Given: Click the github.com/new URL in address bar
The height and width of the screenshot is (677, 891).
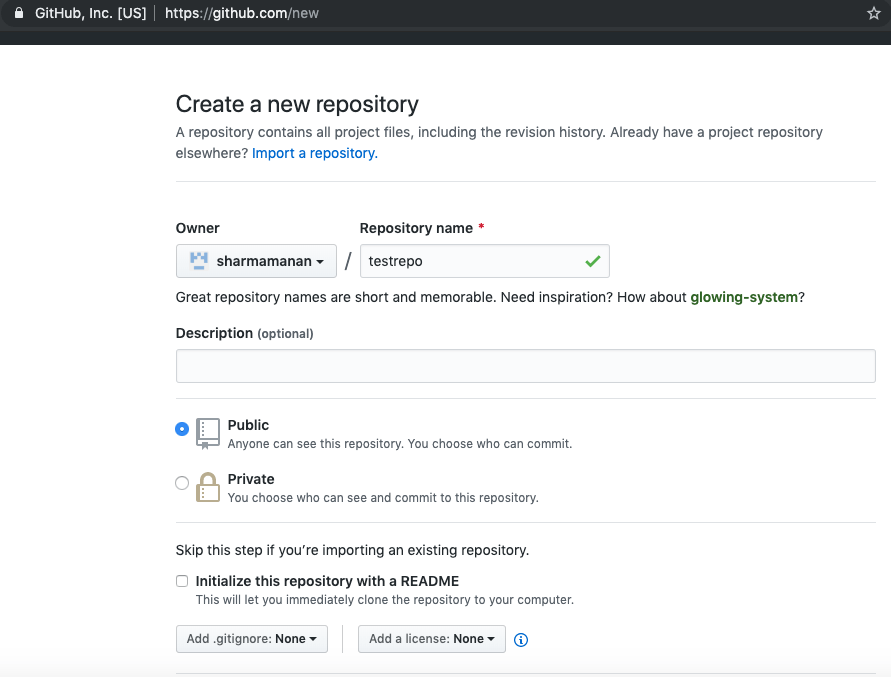Looking at the screenshot, I should [242, 14].
